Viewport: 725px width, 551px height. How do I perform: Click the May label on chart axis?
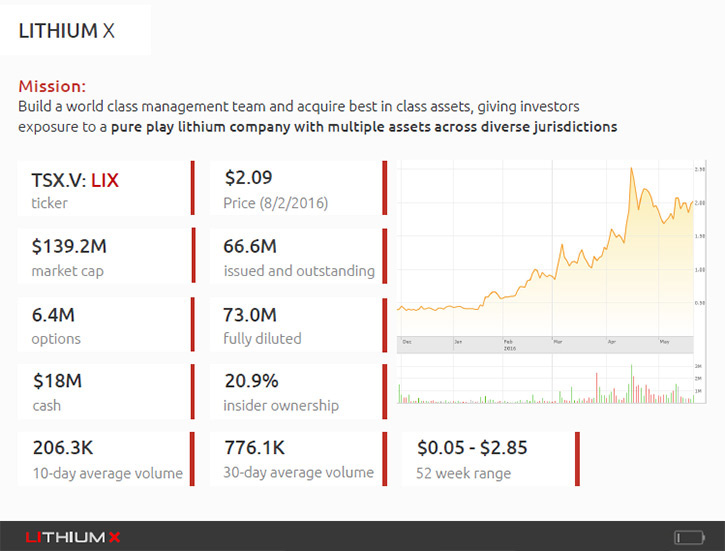[664, 342]
